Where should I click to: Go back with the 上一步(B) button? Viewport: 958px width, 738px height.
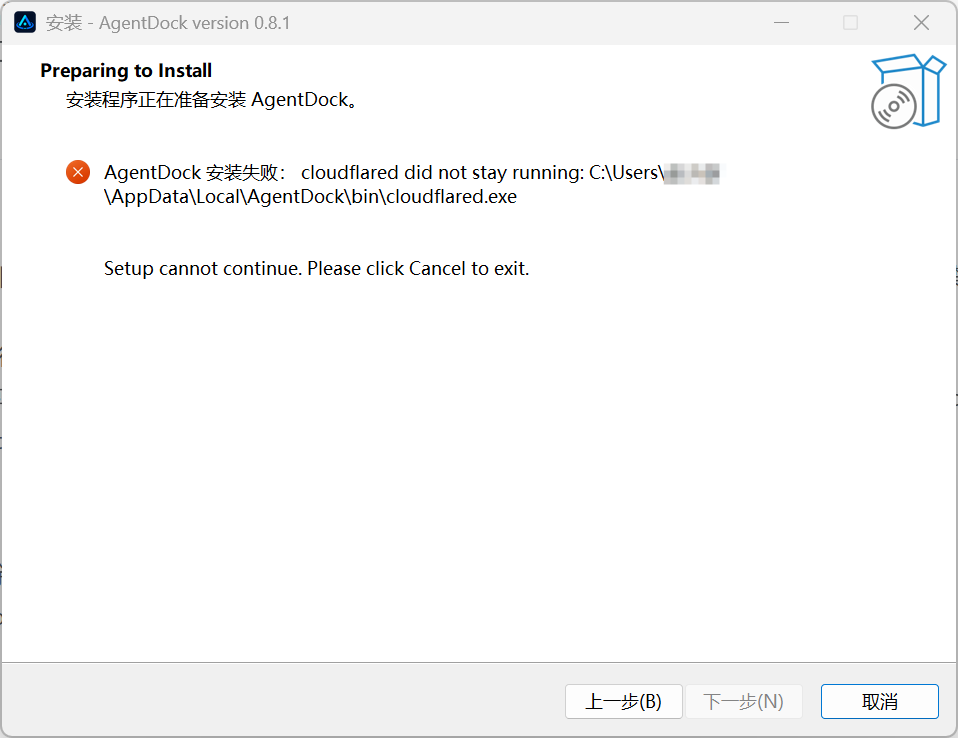tap(624, 701)
